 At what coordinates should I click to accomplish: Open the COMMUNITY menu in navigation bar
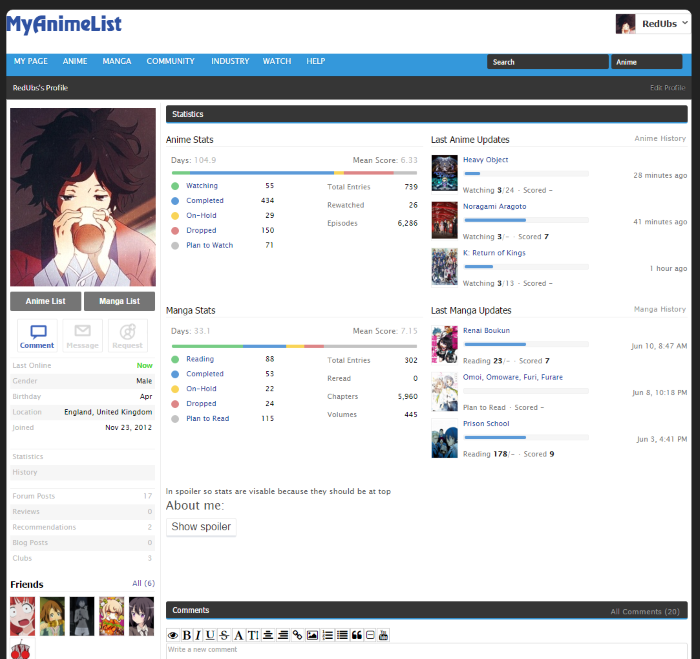point(170,62)
